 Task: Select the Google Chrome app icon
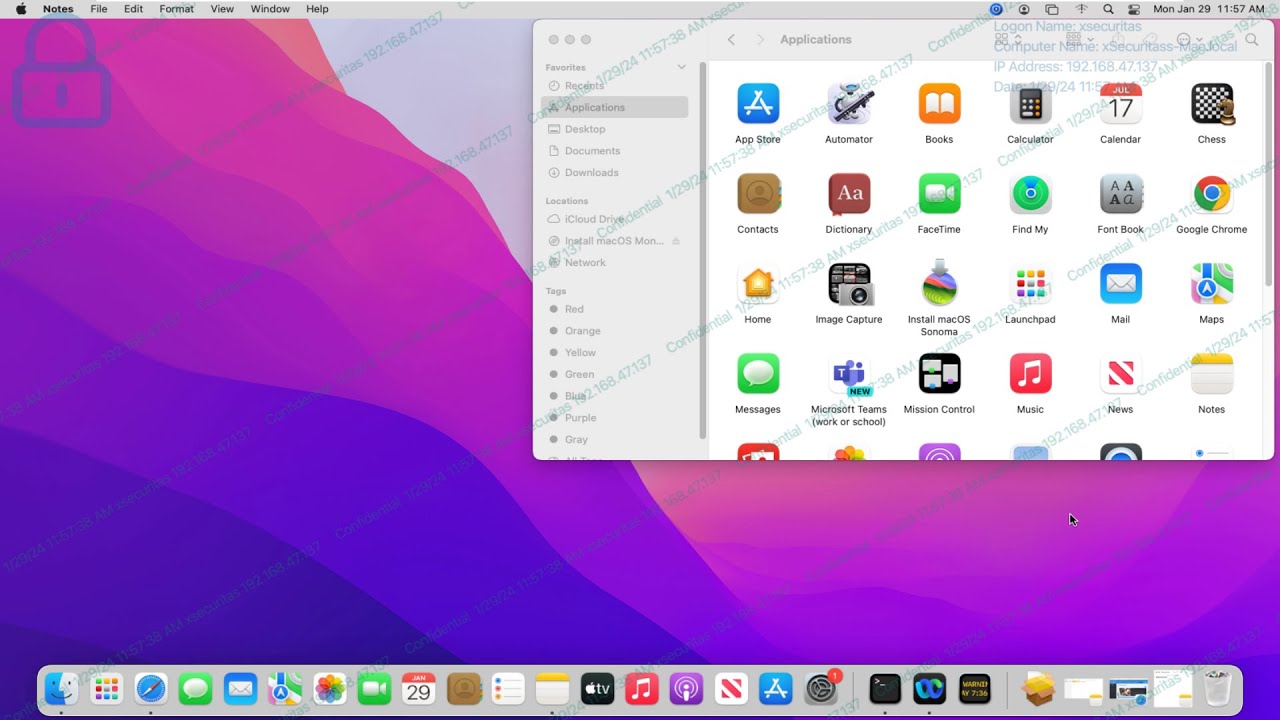(1212, 194)
